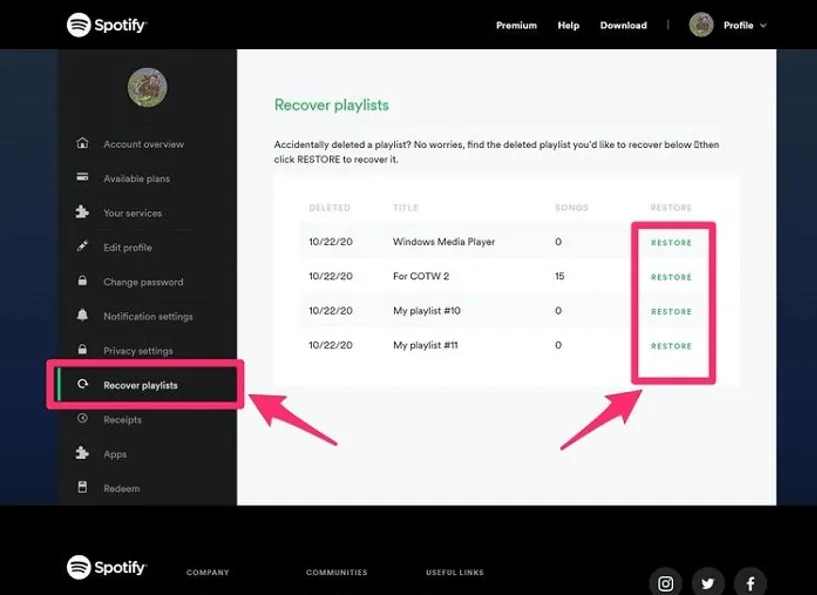Screen dimensions: 817x595
Task: Click the account profile avatar picture
Action: tap(148, 88)
